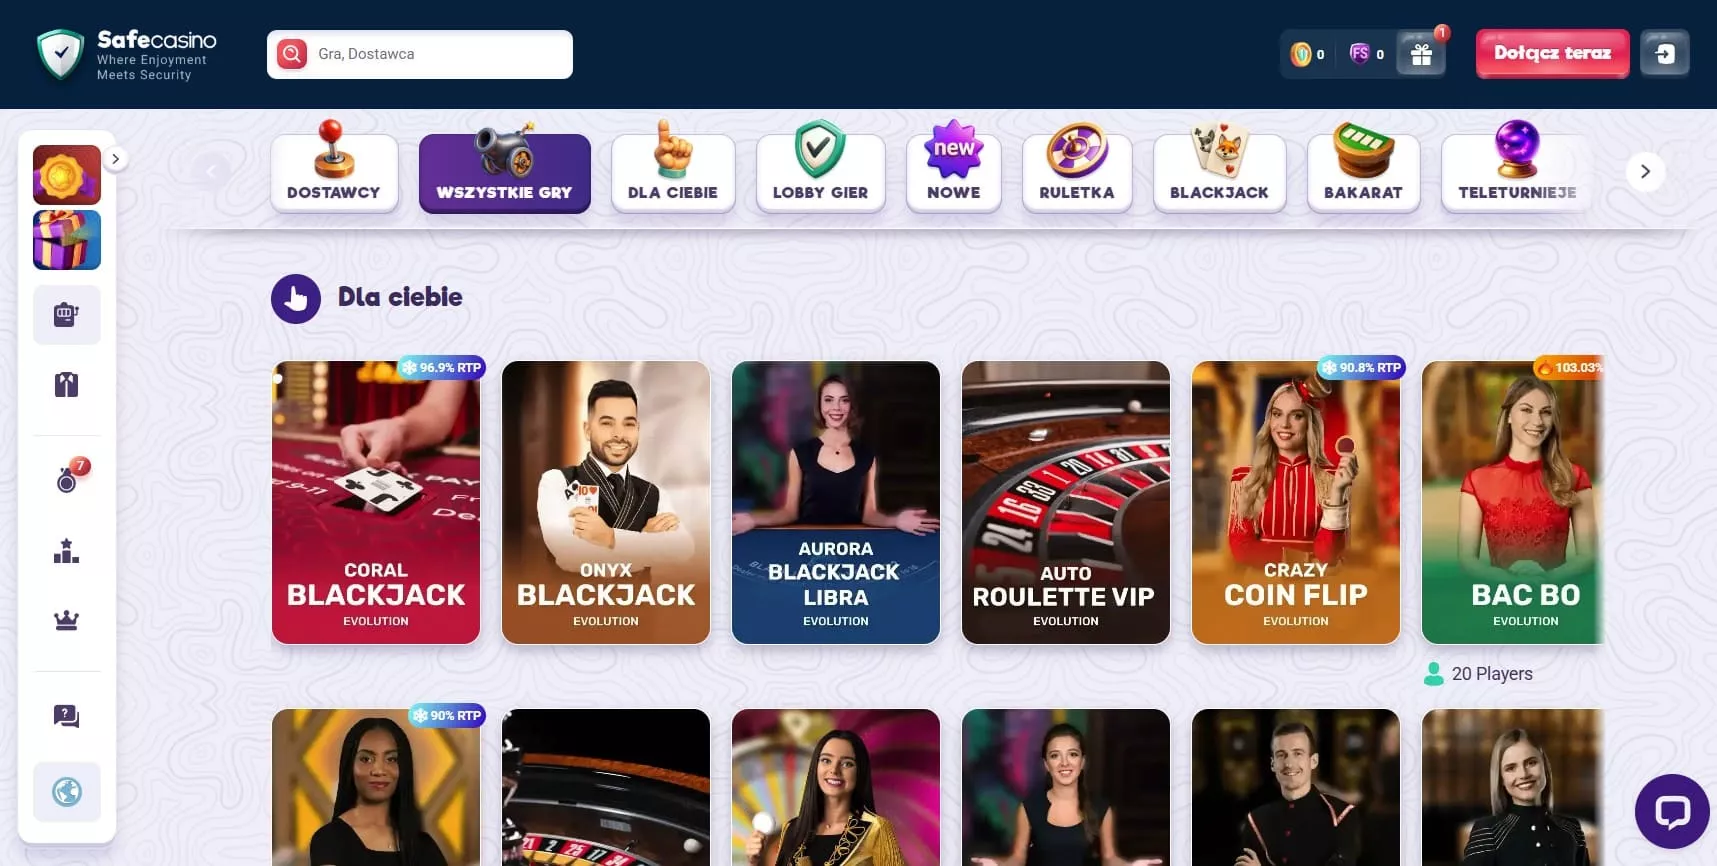Click the login arrow icon button
Viewport: 1717px width, 866px height.
[1665, 54]
